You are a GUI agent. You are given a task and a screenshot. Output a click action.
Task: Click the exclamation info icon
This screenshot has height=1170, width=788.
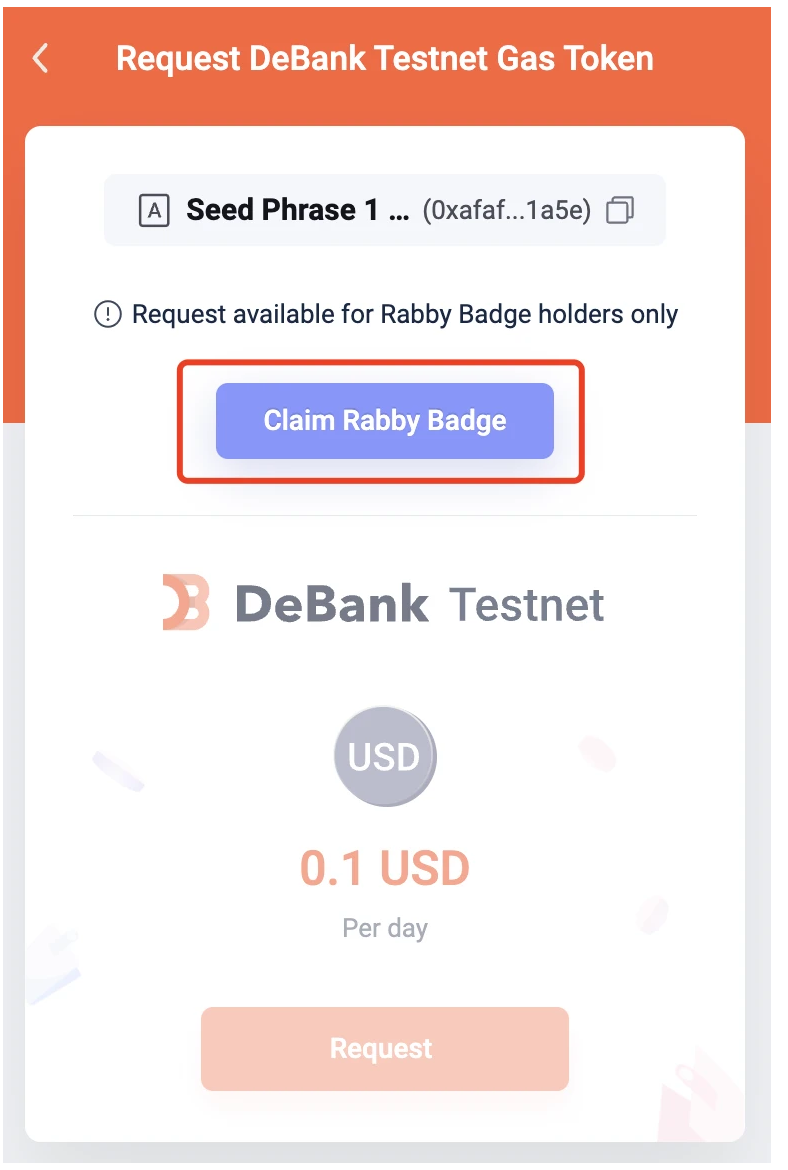coord(107,314)
